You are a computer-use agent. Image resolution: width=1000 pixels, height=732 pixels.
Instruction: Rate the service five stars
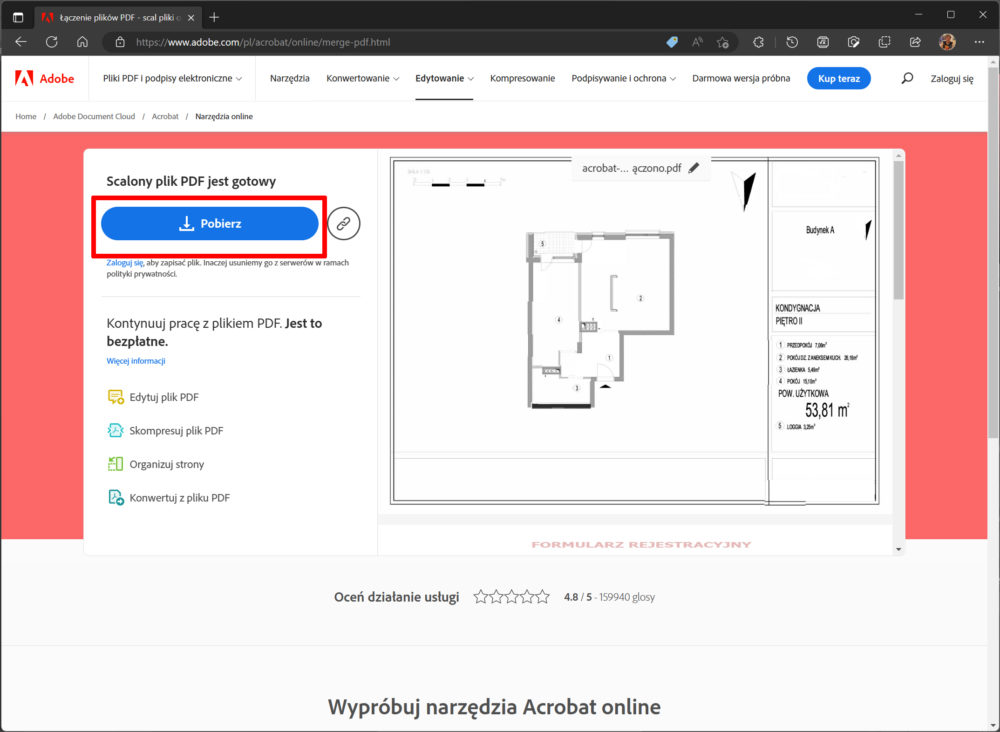pyautogui.click(x=542, y=597)
